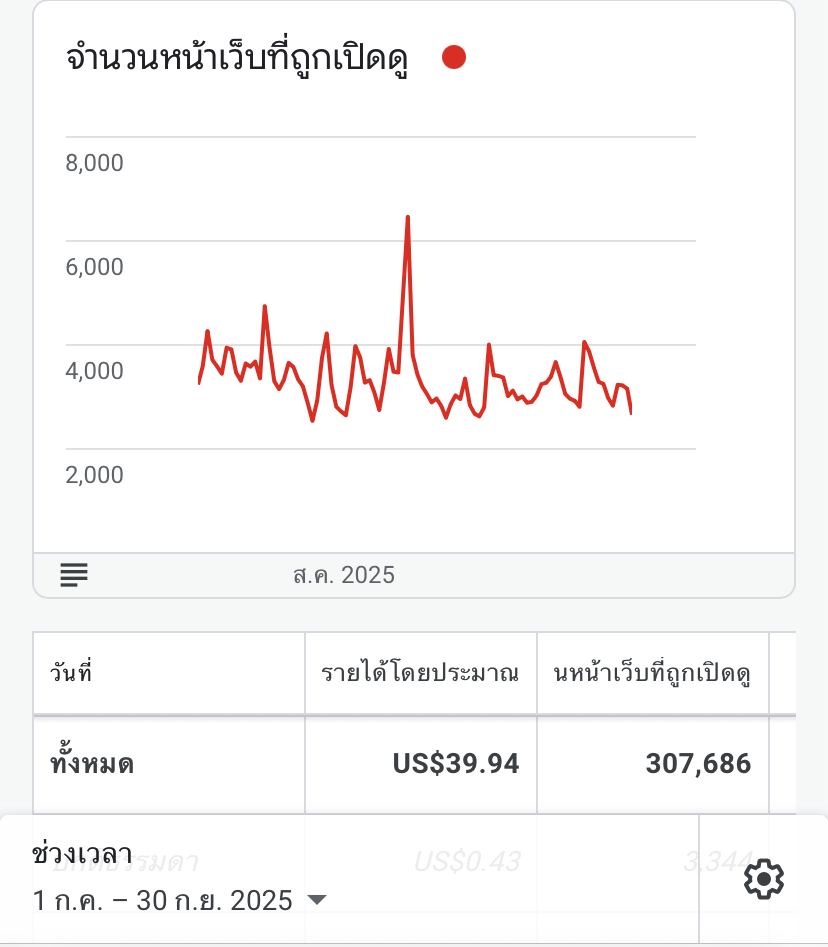
Task: Click the highest peak of the red line
Action: (408, 217)
